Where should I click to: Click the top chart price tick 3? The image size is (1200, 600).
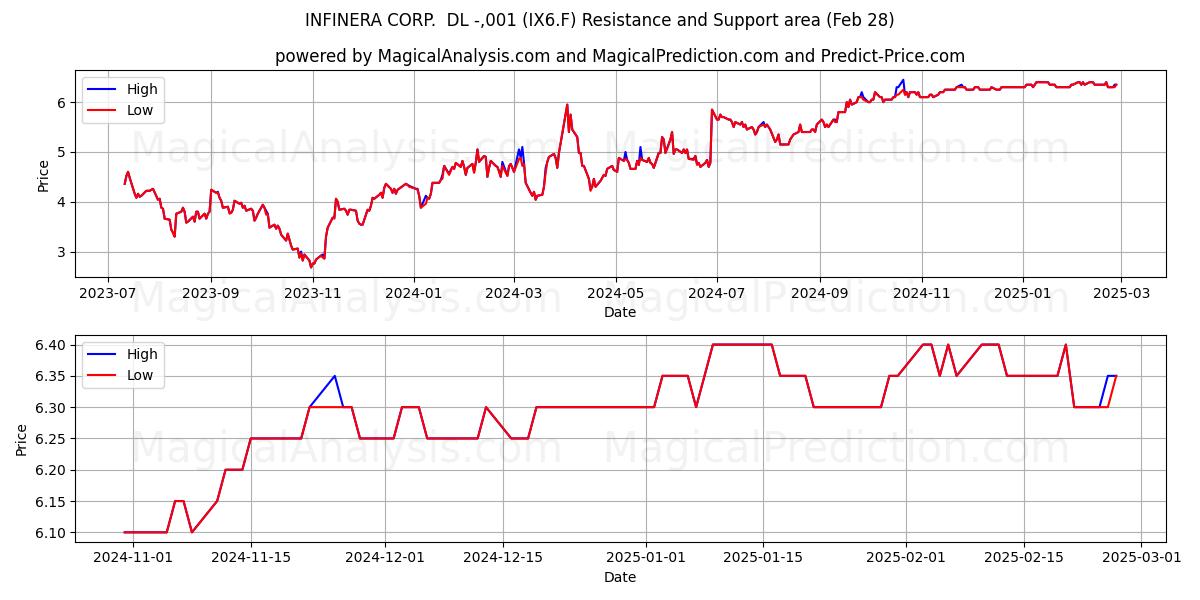[62, 252]
